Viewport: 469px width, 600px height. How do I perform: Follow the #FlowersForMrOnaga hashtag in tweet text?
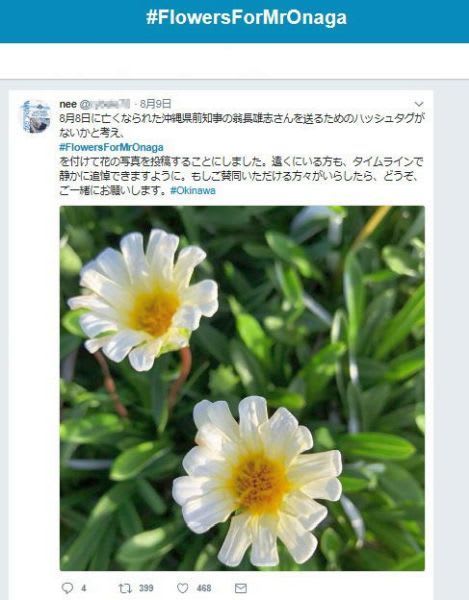click(111, 147)
